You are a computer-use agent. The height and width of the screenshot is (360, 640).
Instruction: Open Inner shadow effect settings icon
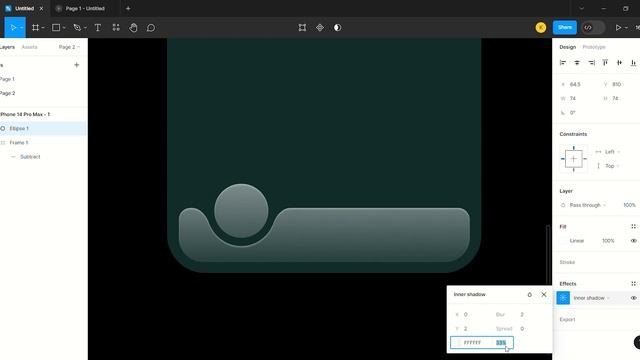tap(563, 298)
